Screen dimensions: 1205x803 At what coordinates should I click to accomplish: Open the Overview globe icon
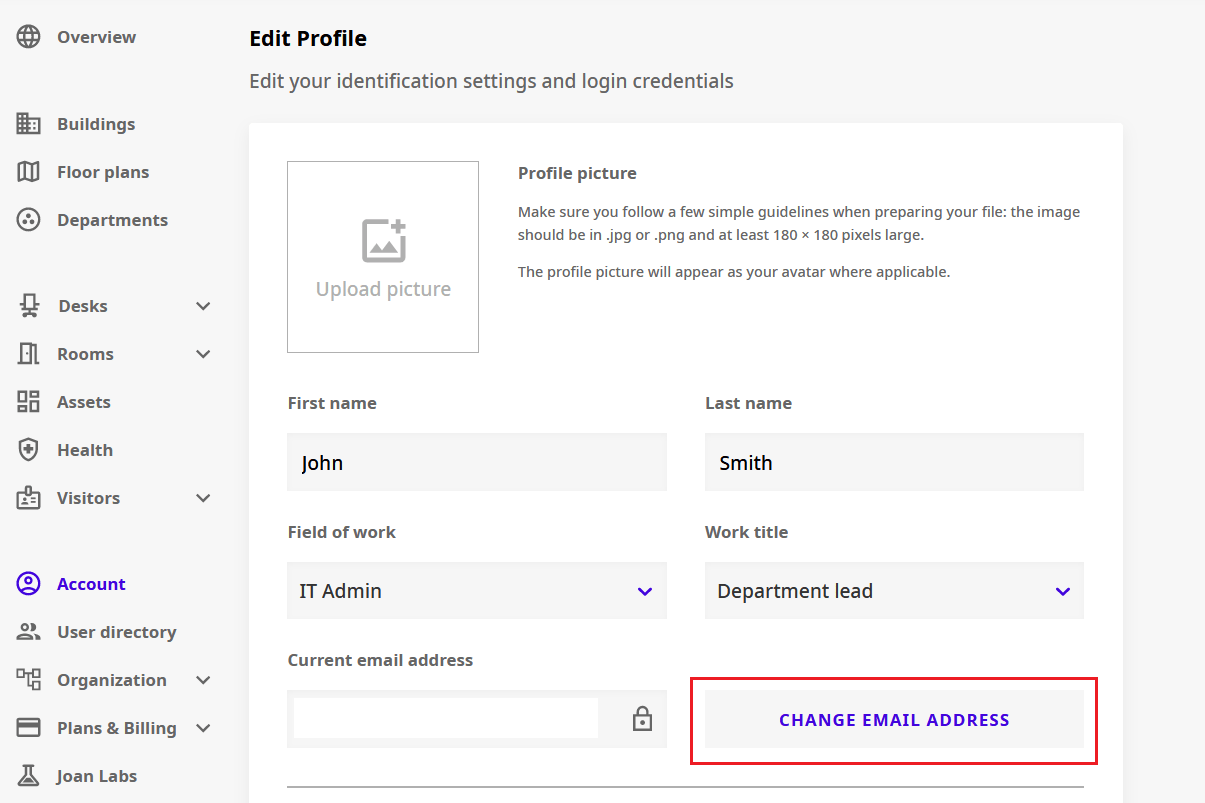tap(28, 36)
